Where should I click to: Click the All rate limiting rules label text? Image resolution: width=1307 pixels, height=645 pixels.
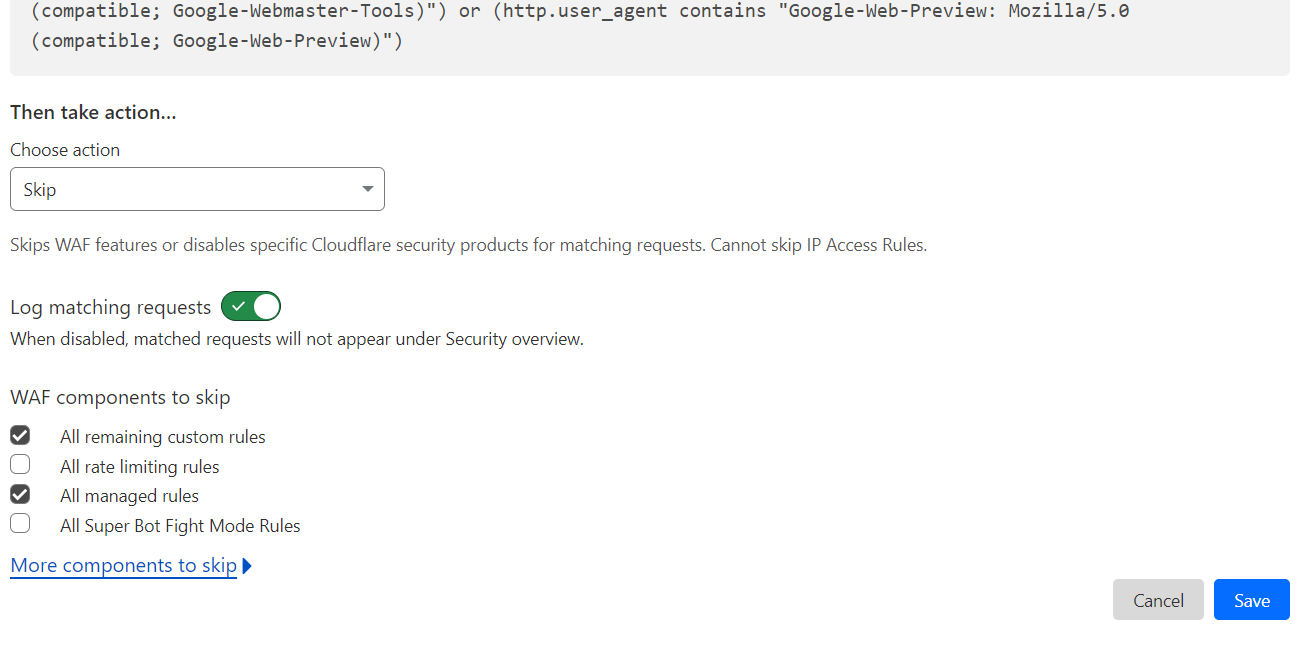pos(140,467)
